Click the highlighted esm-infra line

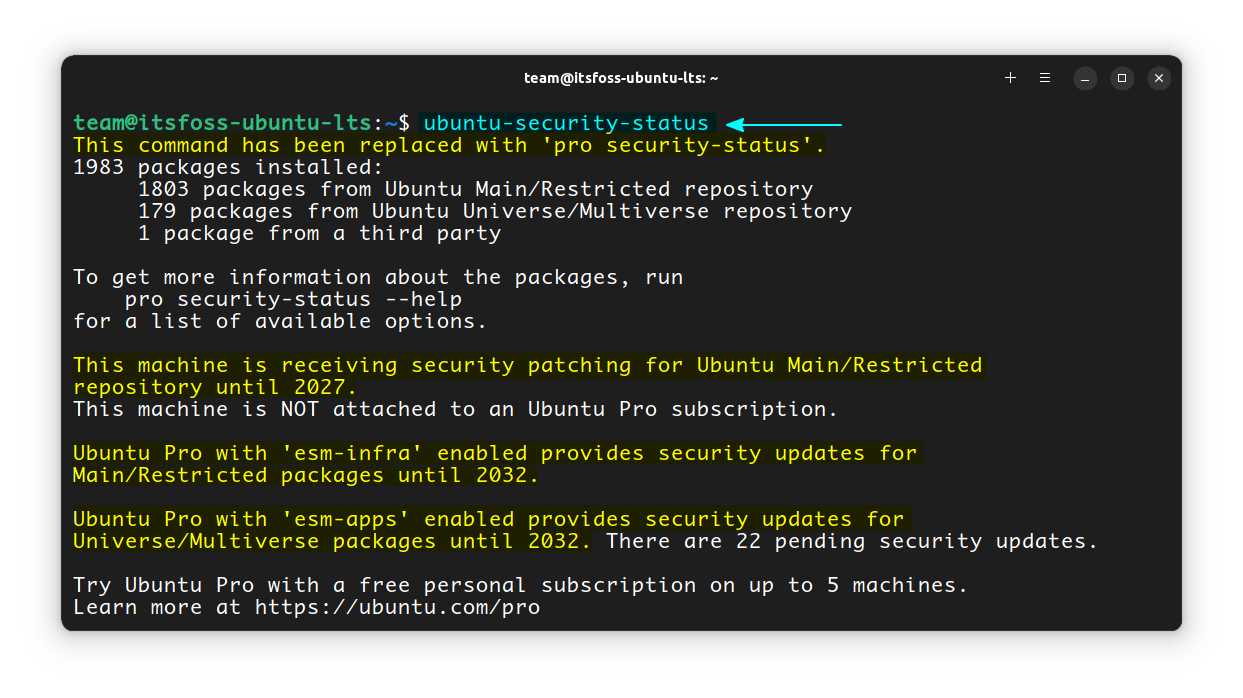click(494, 452)
